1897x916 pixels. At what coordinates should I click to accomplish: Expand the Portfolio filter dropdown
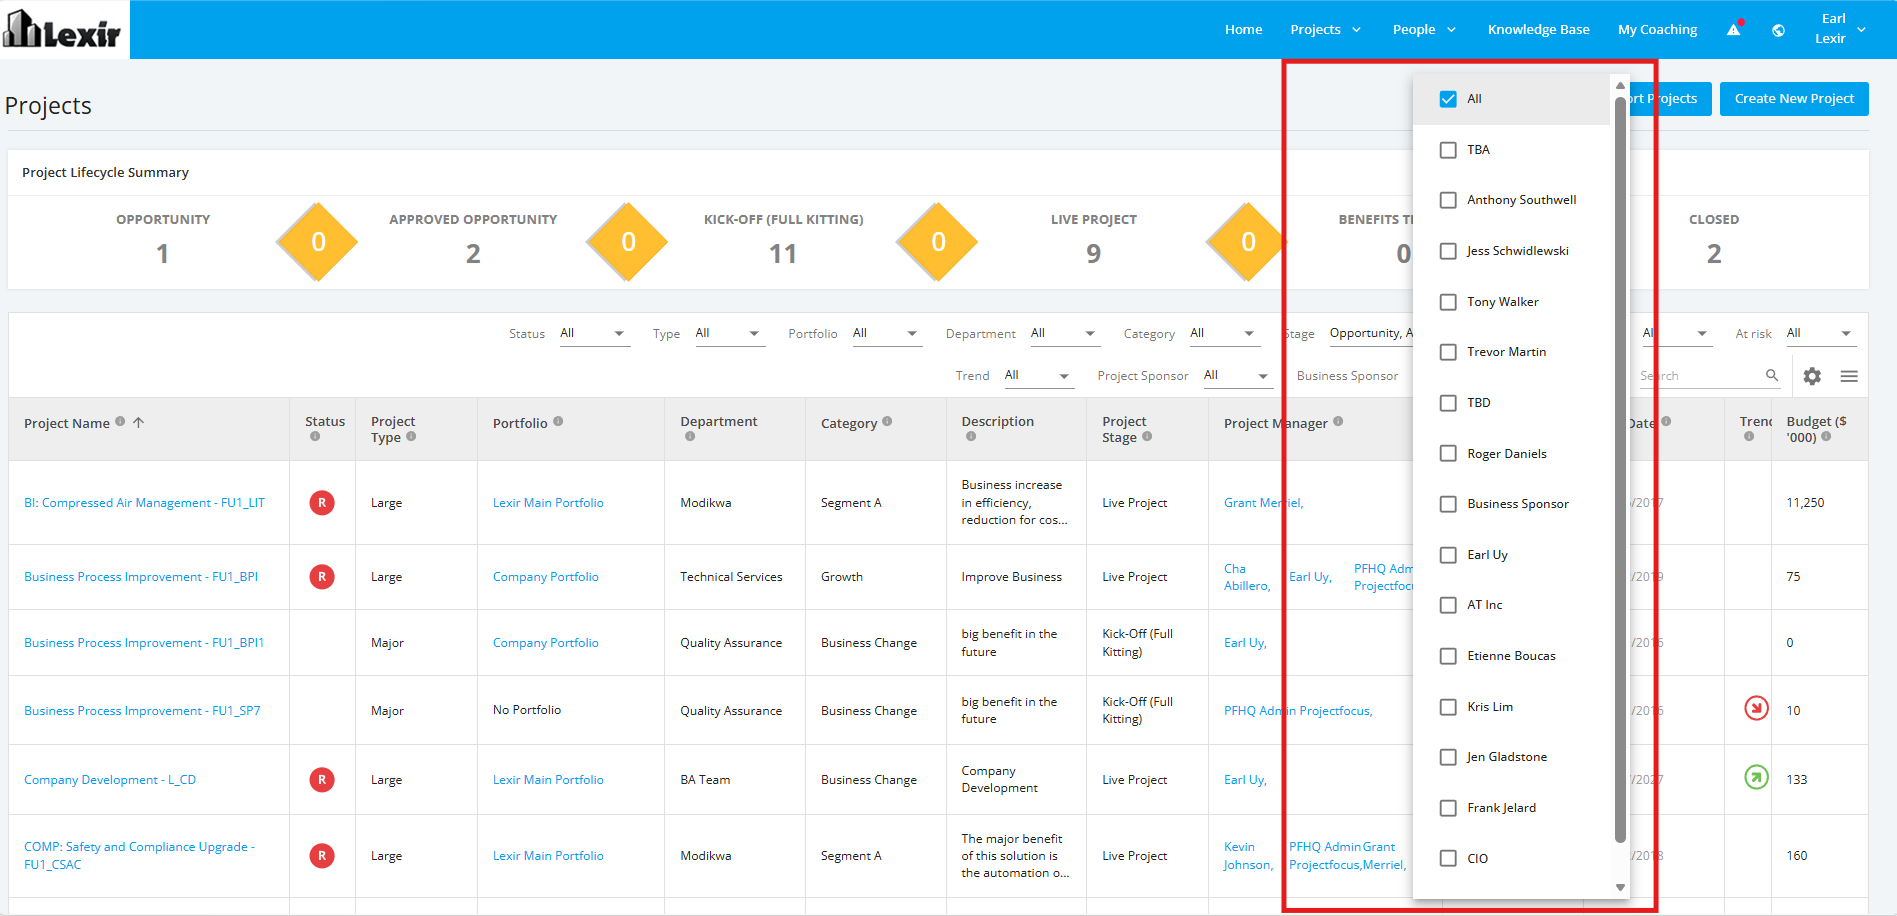[x=885, y=334]
